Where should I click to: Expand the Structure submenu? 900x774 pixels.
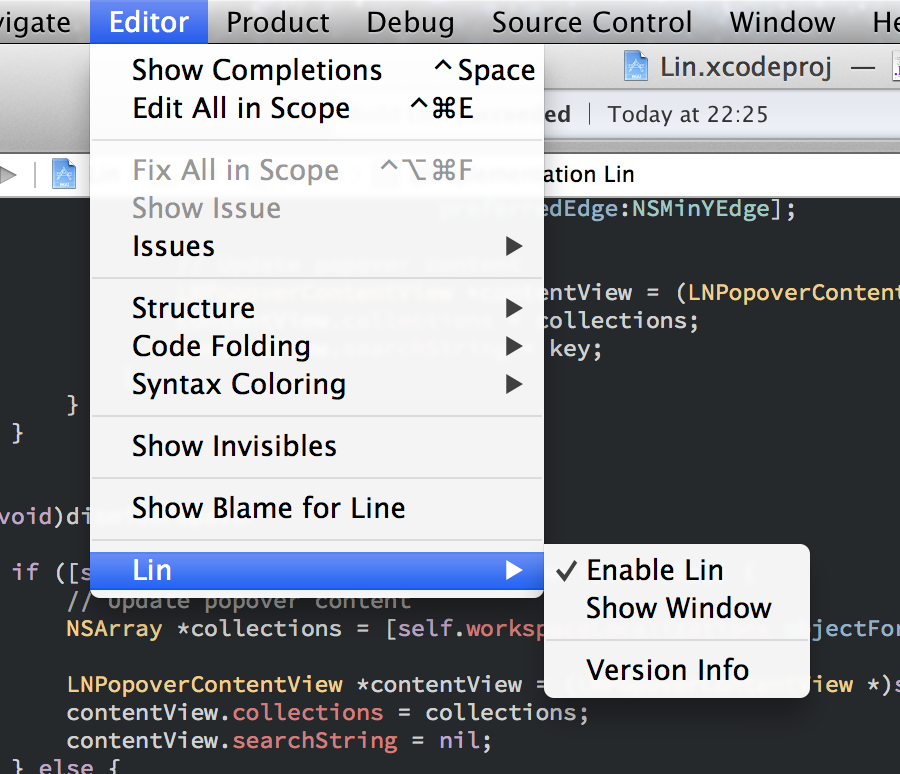click(x=193, y=308)
